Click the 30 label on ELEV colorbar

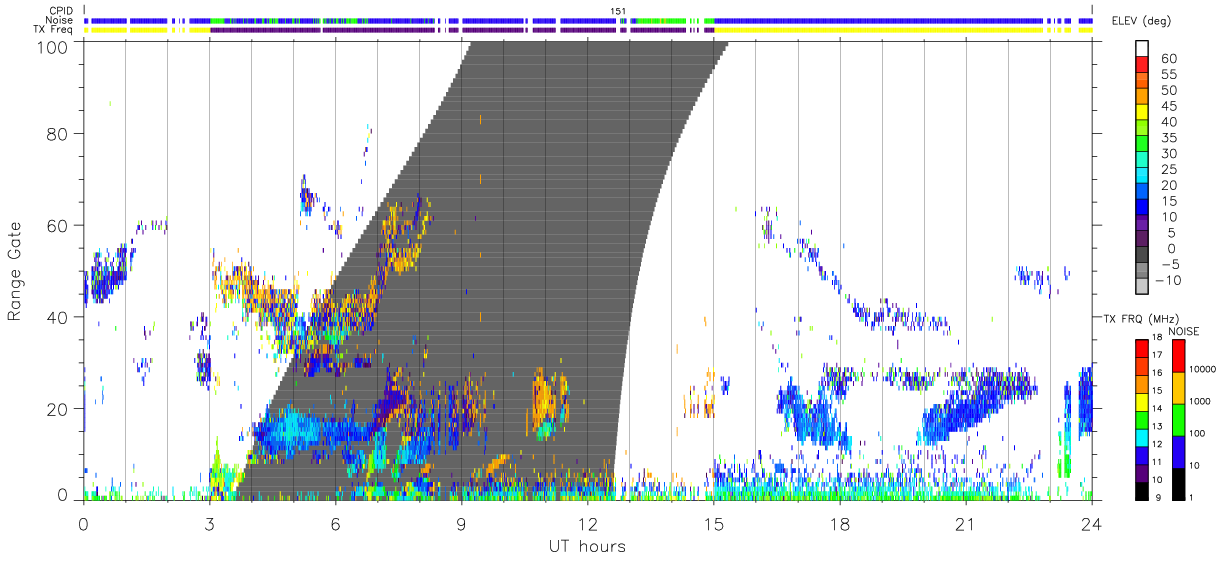(1169, 153)
